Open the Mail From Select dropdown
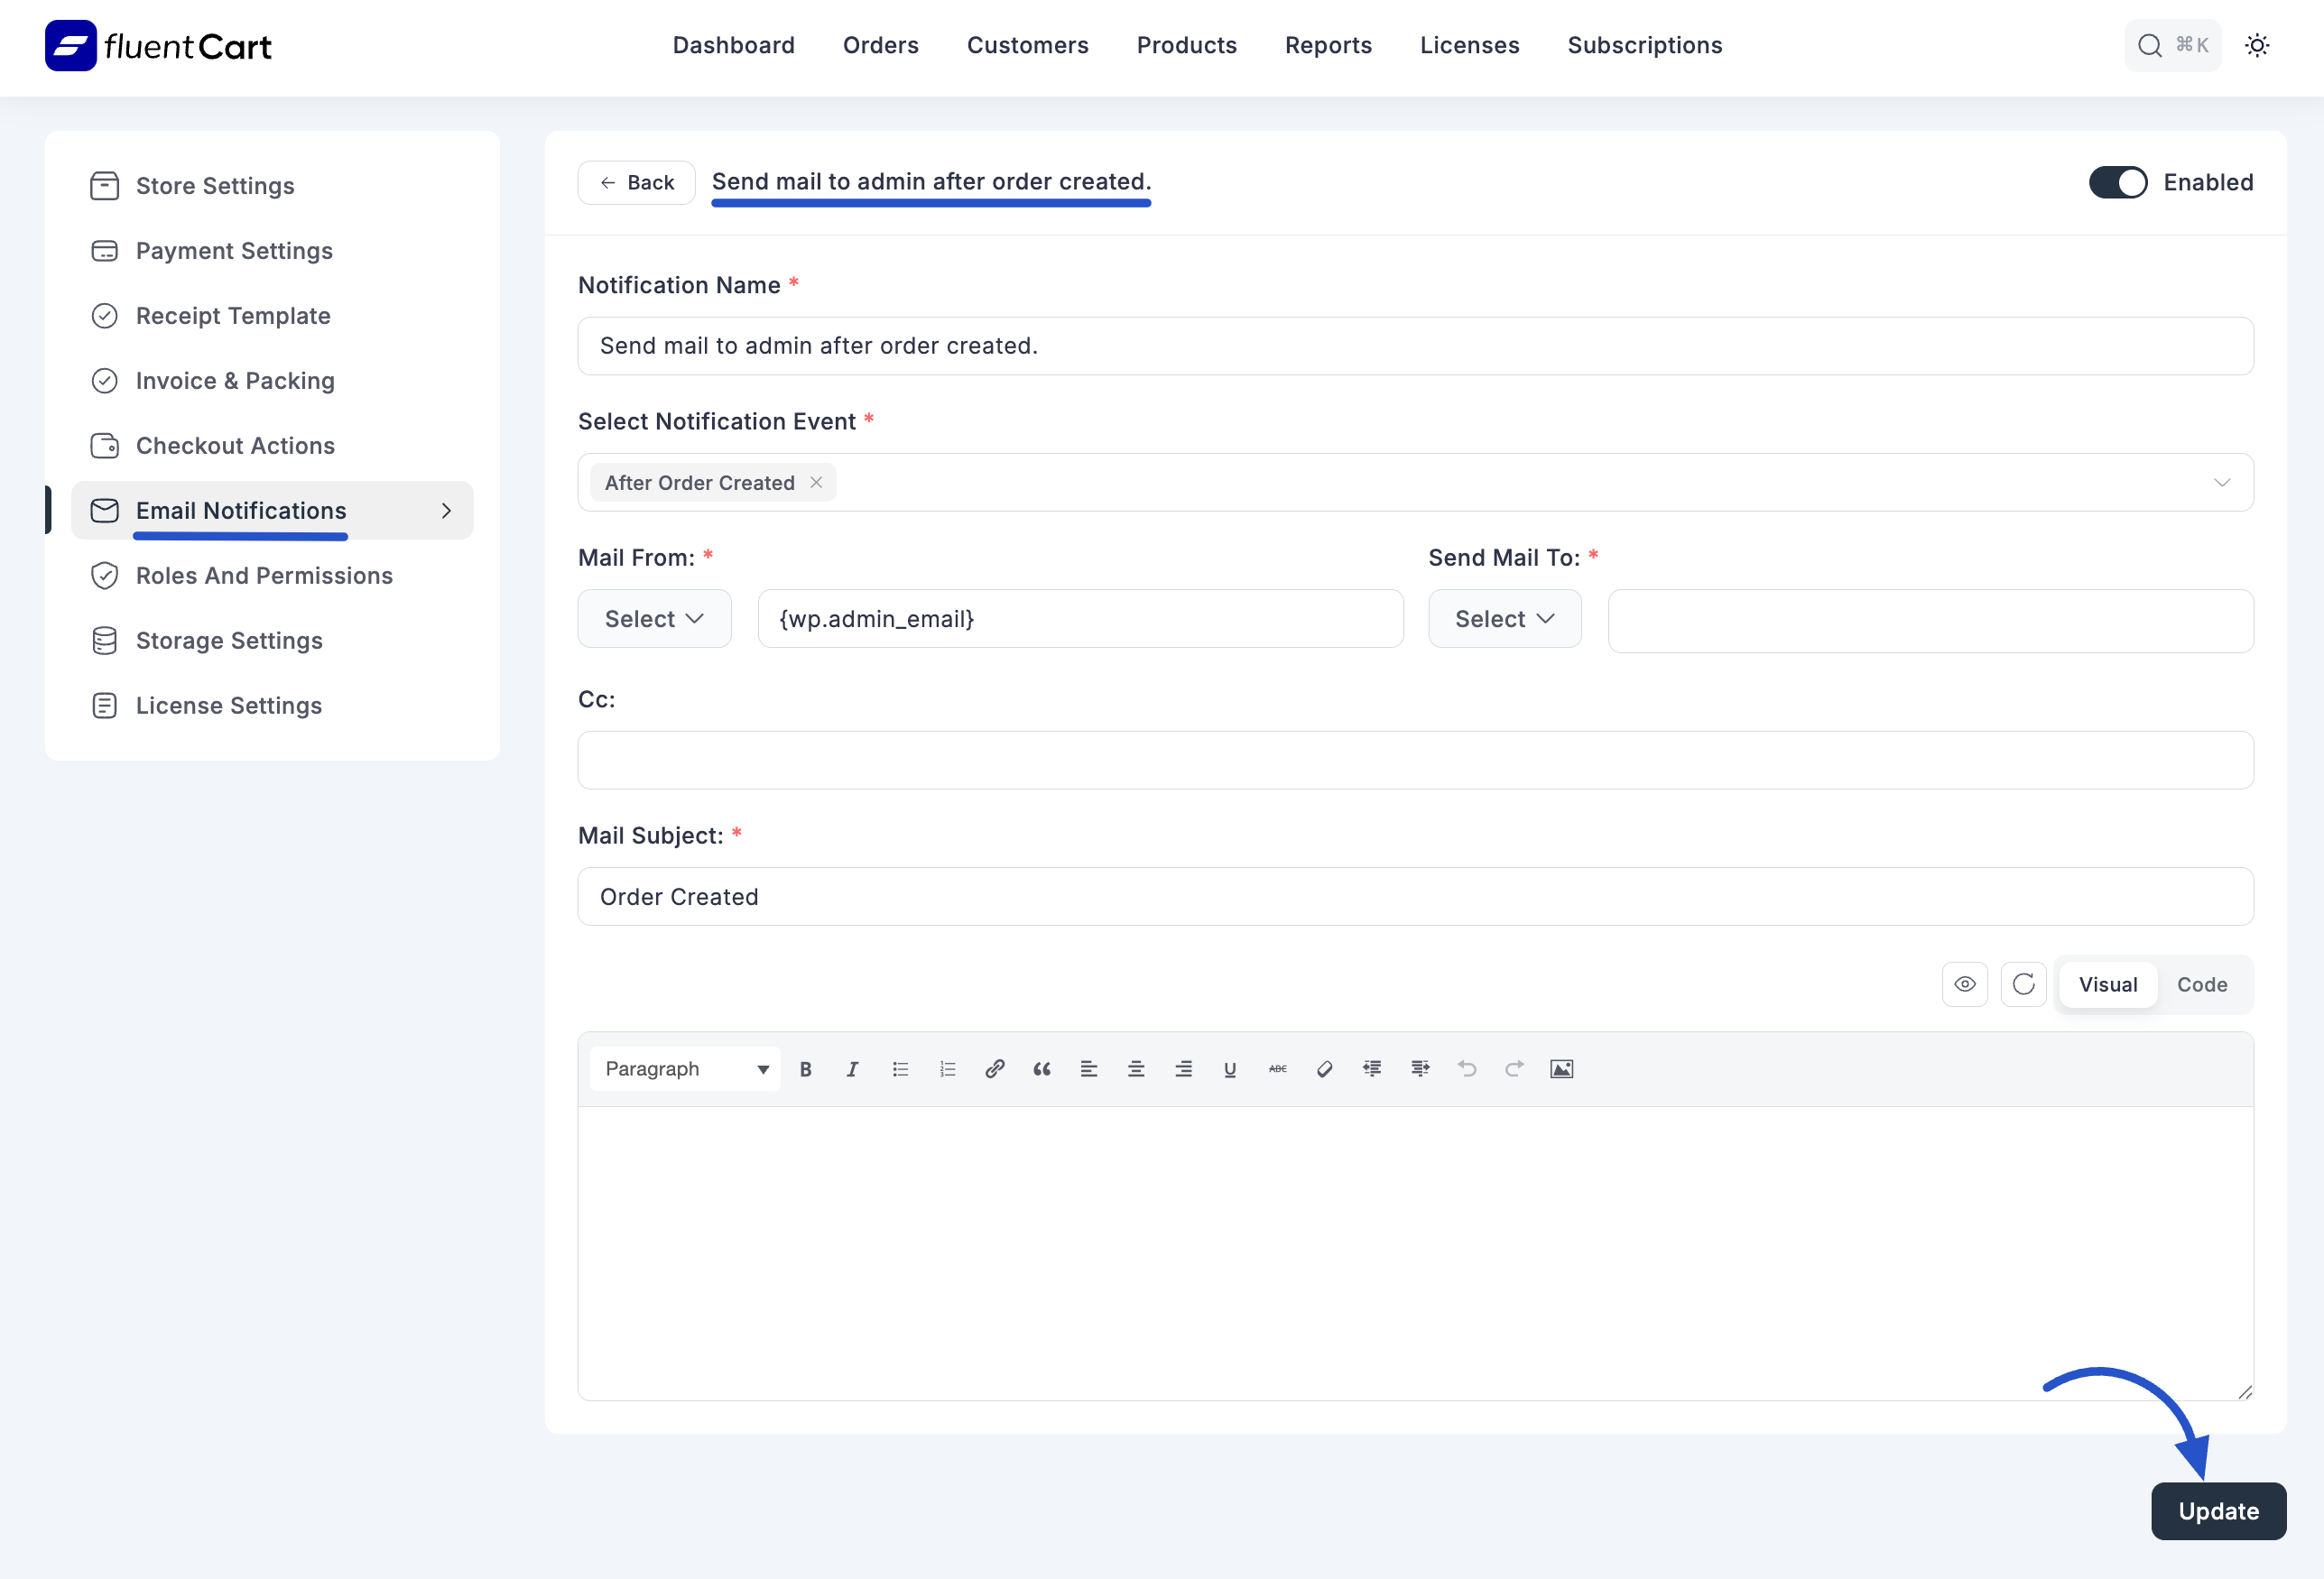Viewport: 2324px width, 1579px height. (x=654, y=618)
